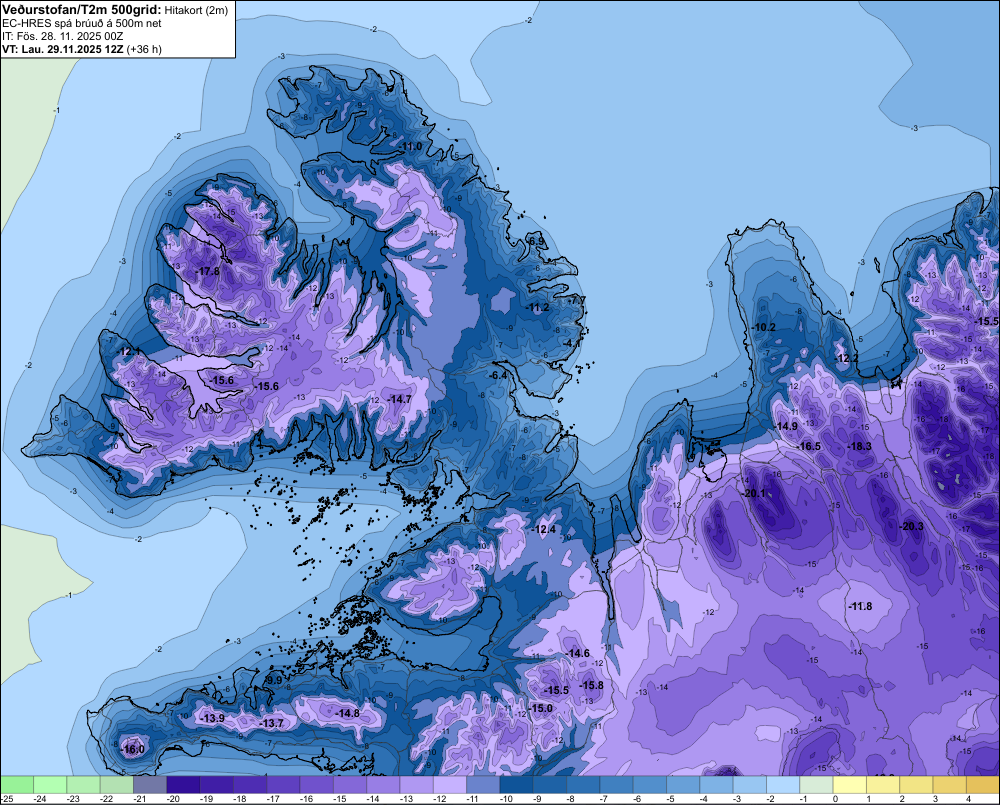Click the -9.9 temperature label
The width and height of the screenshot is (1000, 805).
pyautogui.click(x=273, y=680)
